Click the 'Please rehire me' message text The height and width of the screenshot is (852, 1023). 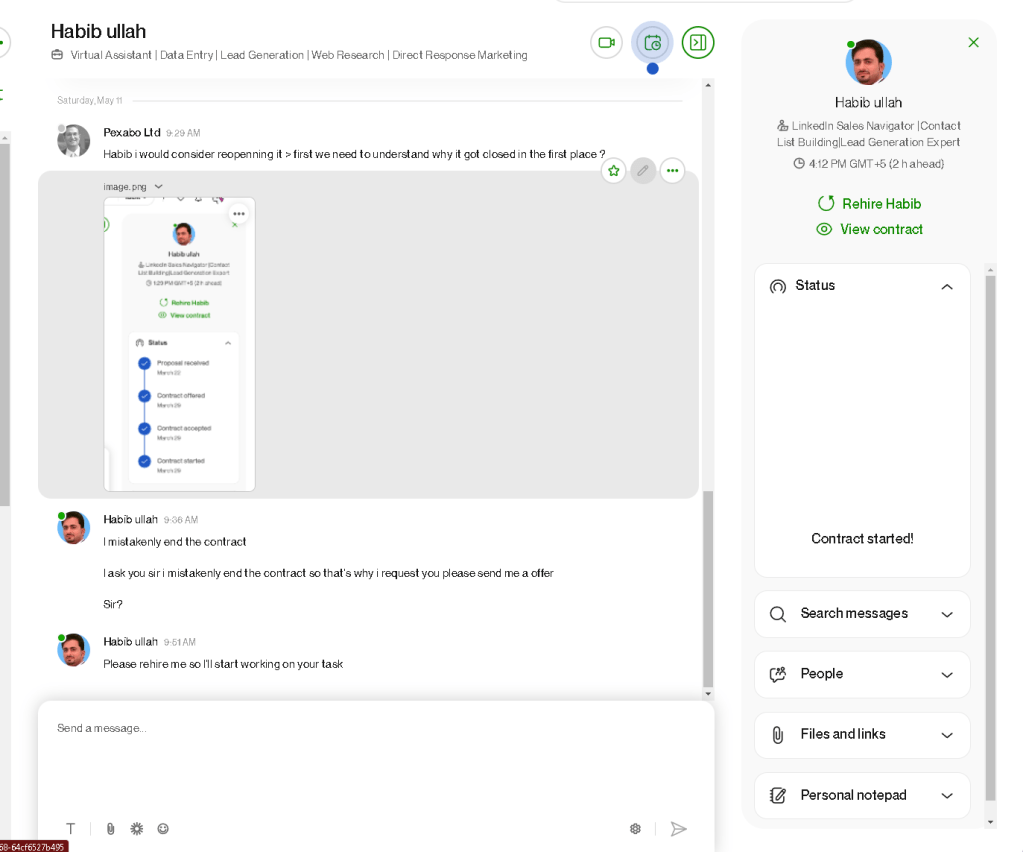[223, 664]
